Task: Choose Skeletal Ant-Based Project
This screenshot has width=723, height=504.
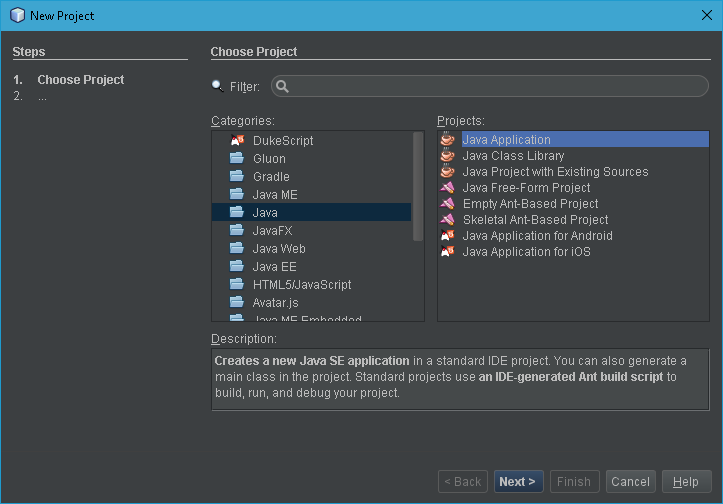Action: tap(535, 220)
